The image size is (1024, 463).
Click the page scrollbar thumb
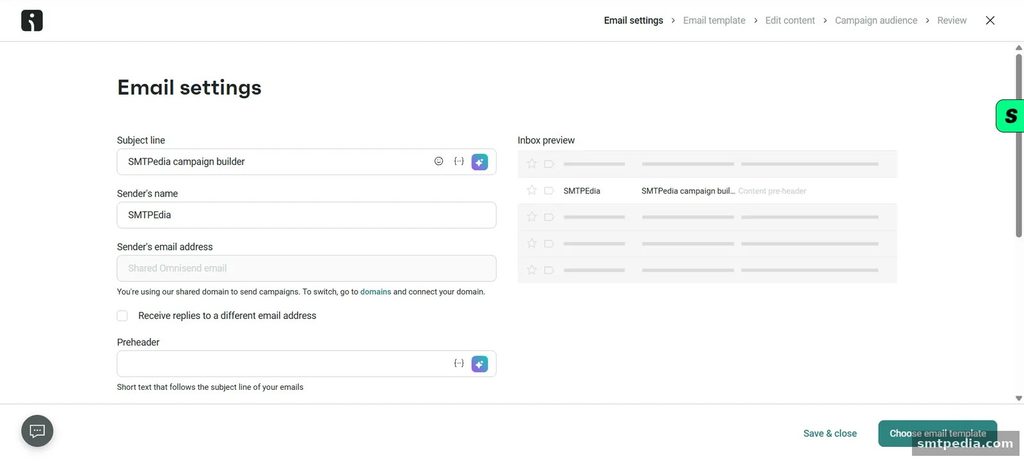(x=1019, y=145)
